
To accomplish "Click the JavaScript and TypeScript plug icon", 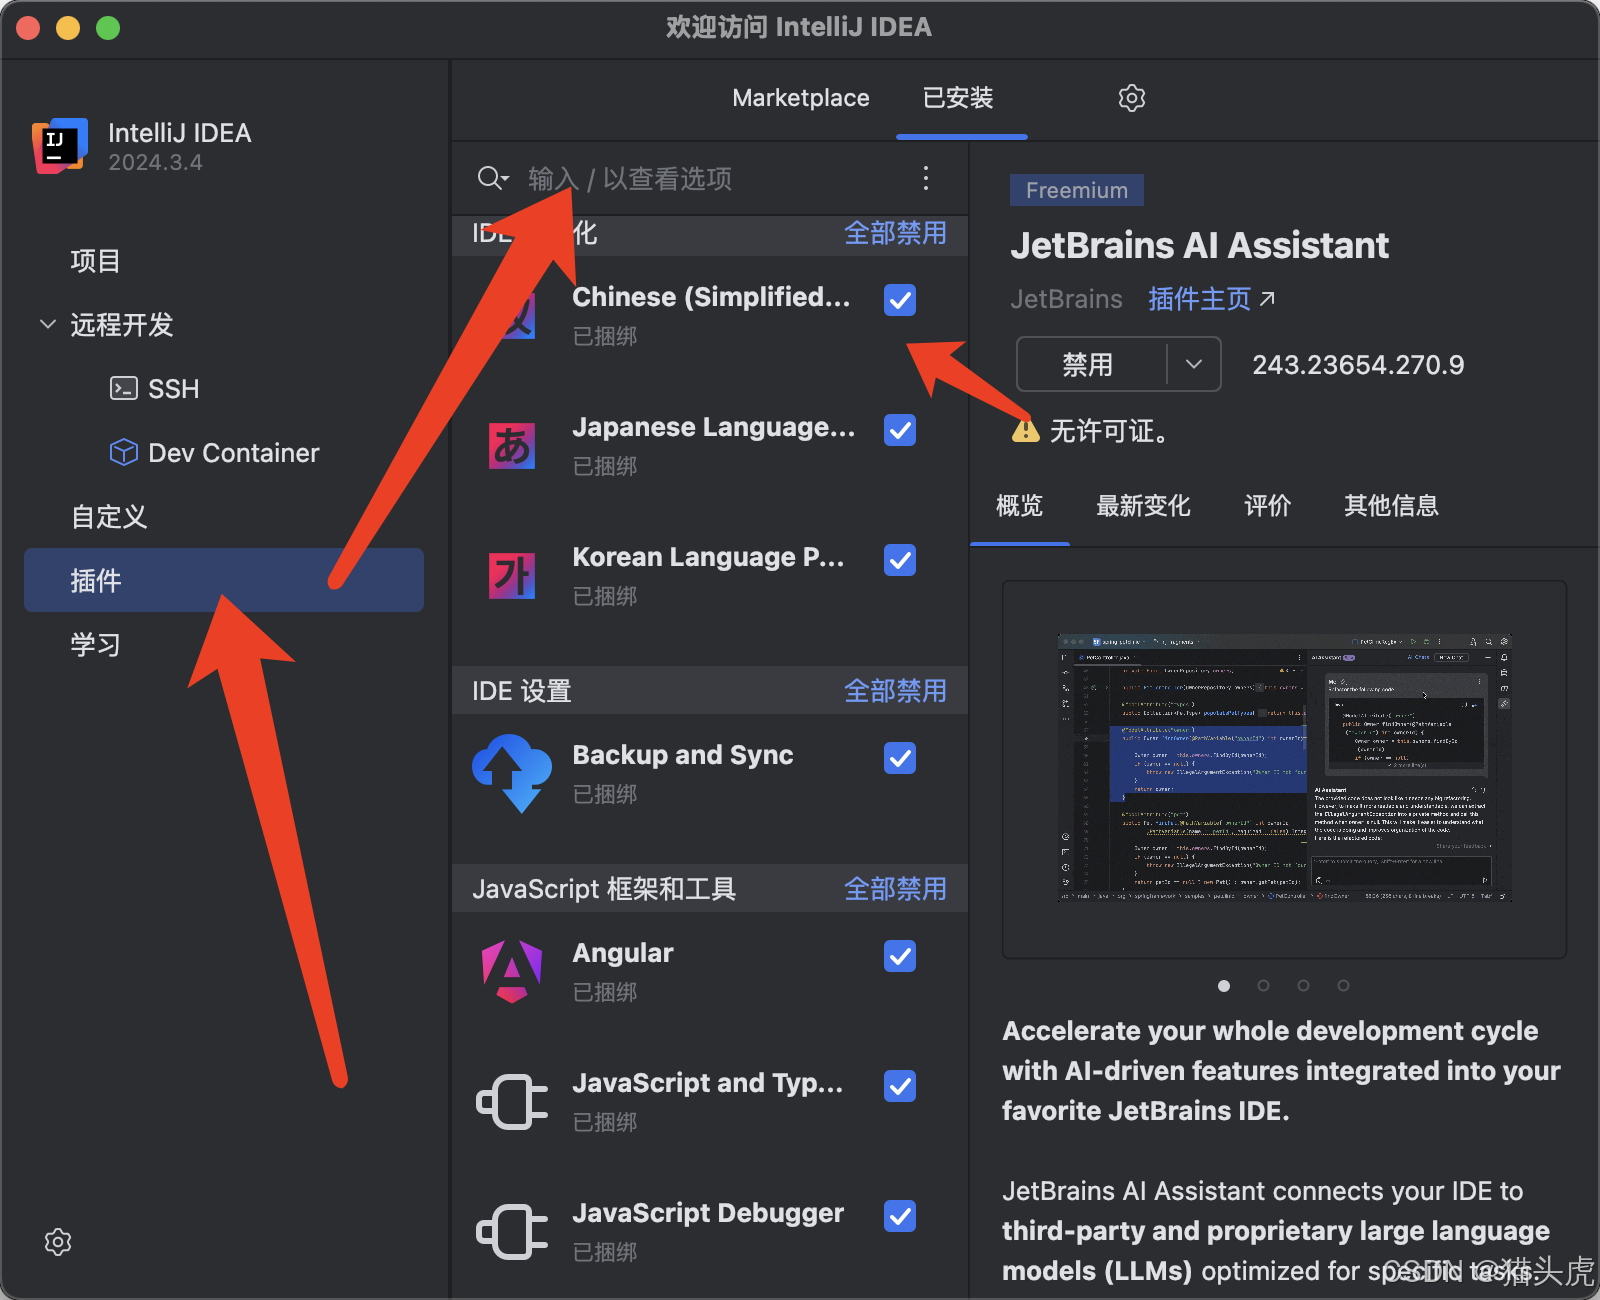I will click(512, 1101).
